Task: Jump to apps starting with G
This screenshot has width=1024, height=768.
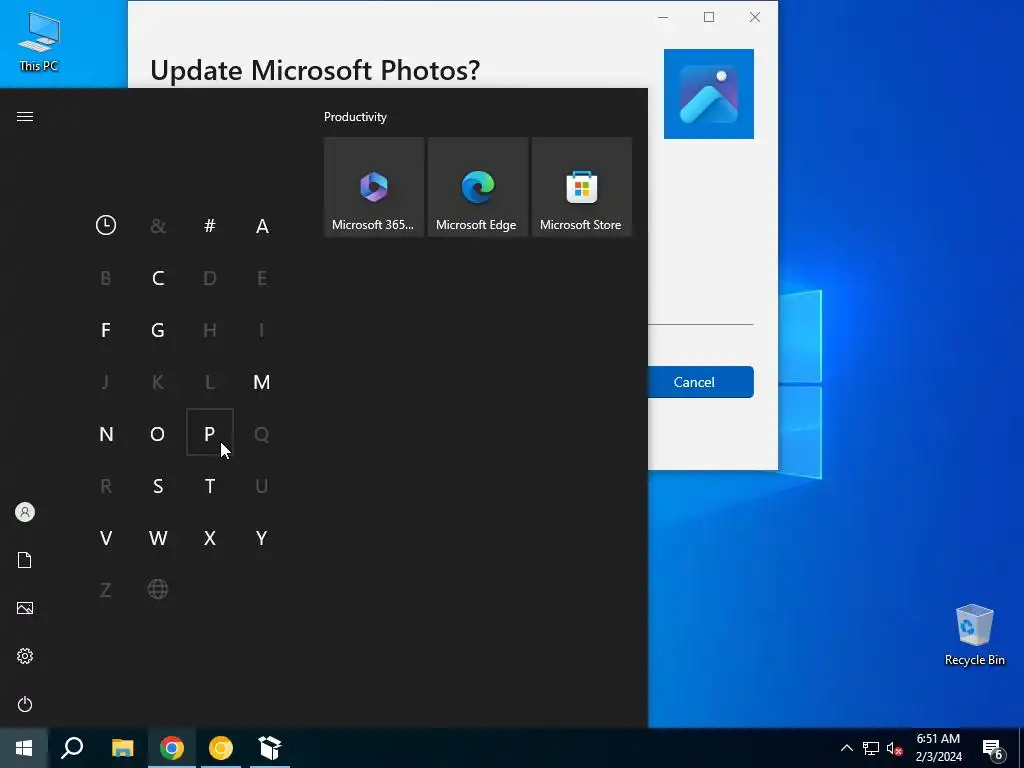Action: [157, 330]
